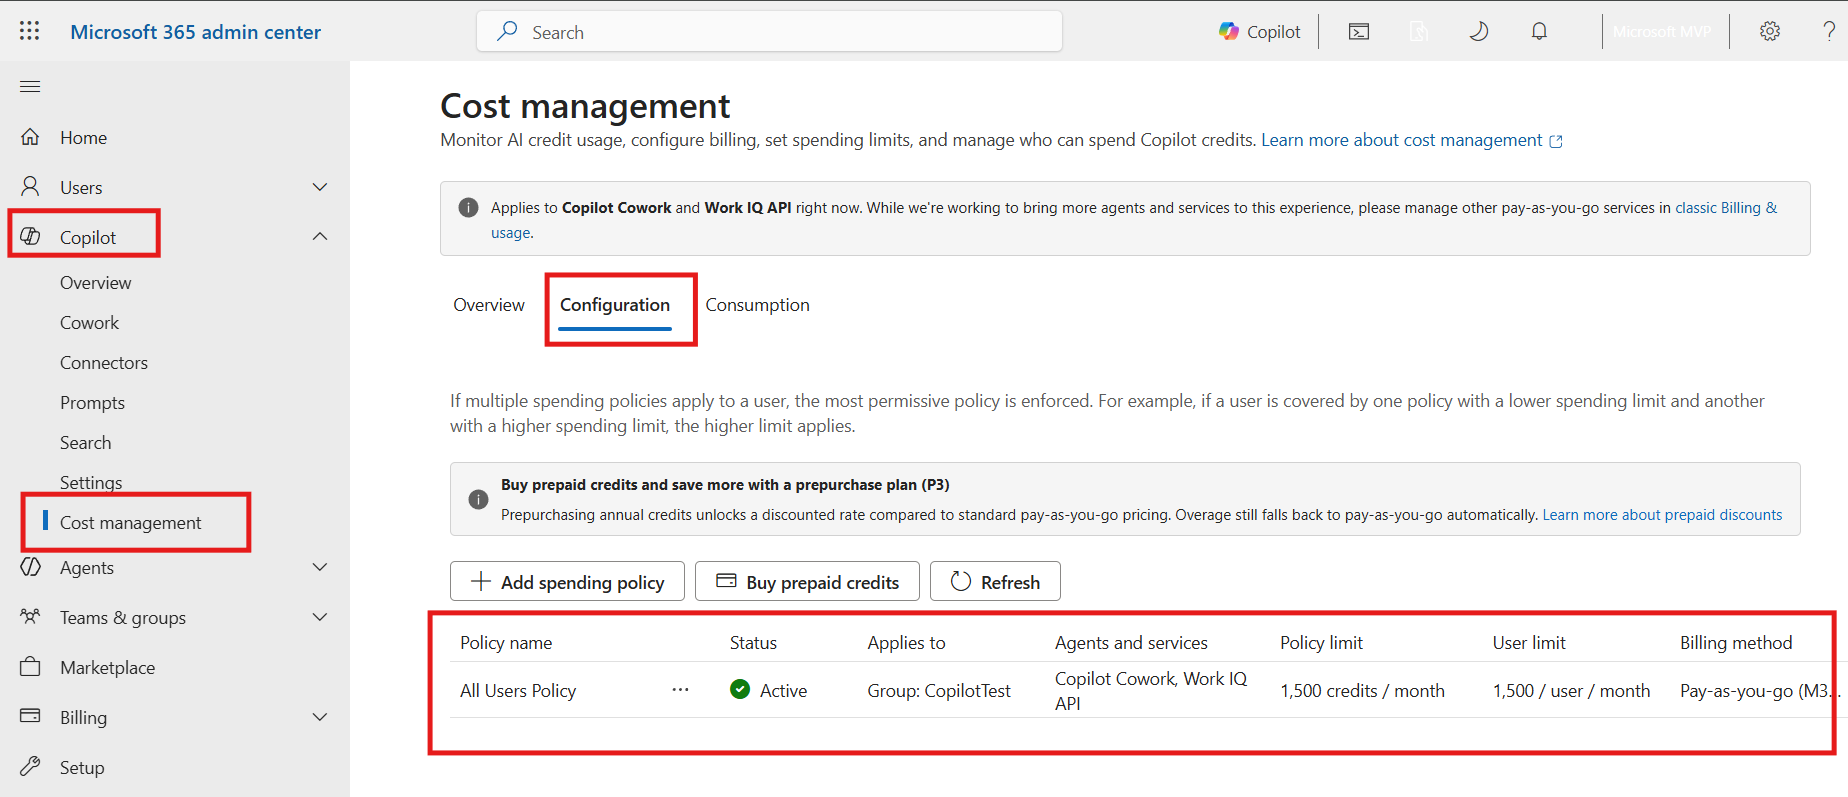Collapse the Copilot section chevron

point(320,236)
